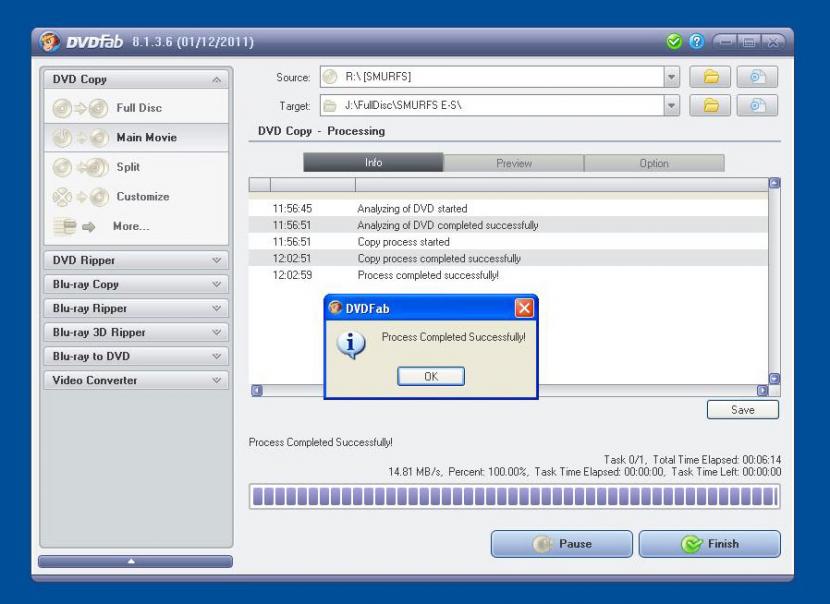Select log row 'Analyzing of DVD completed successfully'
The height and width of the screenshot is (604, 830).
[x=508, y=225]
